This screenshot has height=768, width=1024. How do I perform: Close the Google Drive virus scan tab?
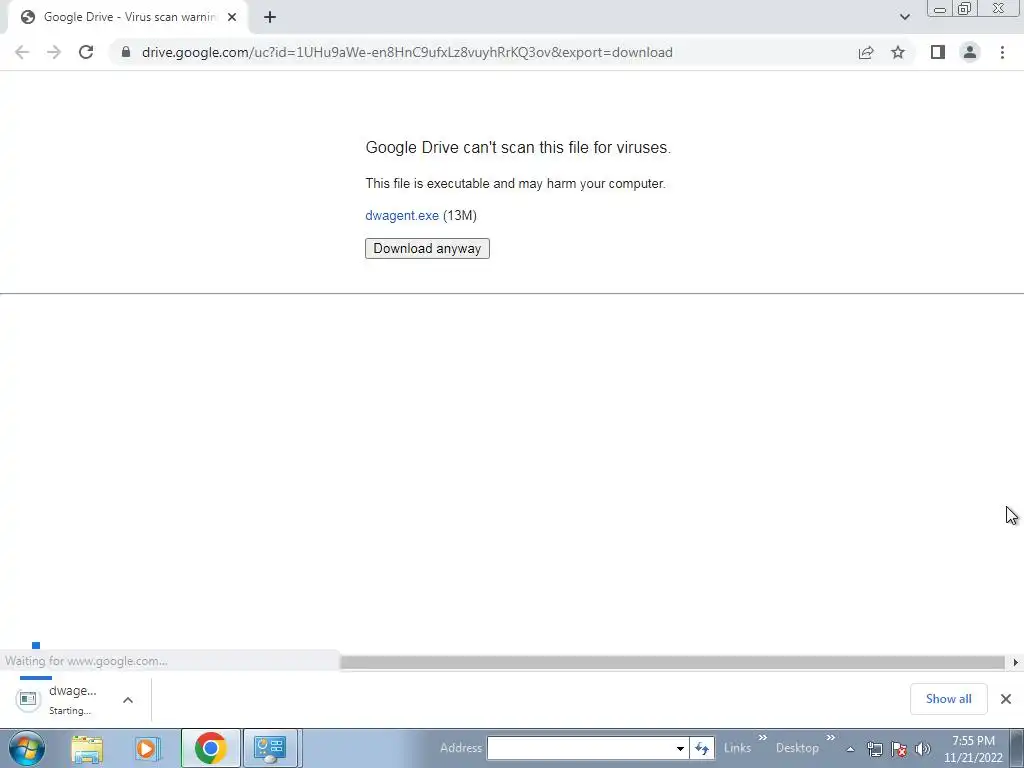point(232,17)
